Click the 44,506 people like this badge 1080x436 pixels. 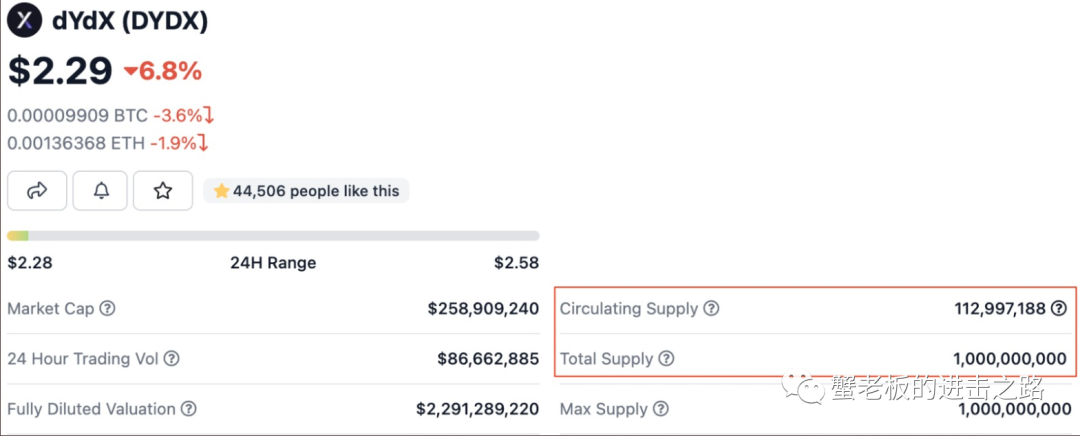pyautogui.click(x=307, y=191)
